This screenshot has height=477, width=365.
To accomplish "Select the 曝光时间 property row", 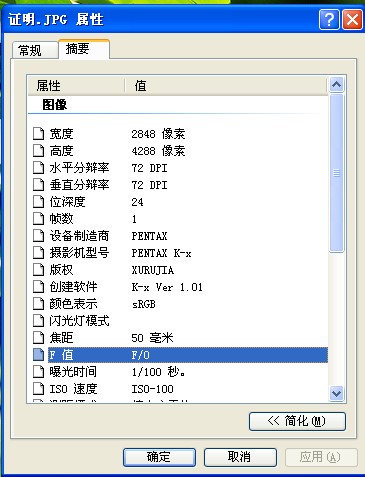I will click(x=180, y=372).
